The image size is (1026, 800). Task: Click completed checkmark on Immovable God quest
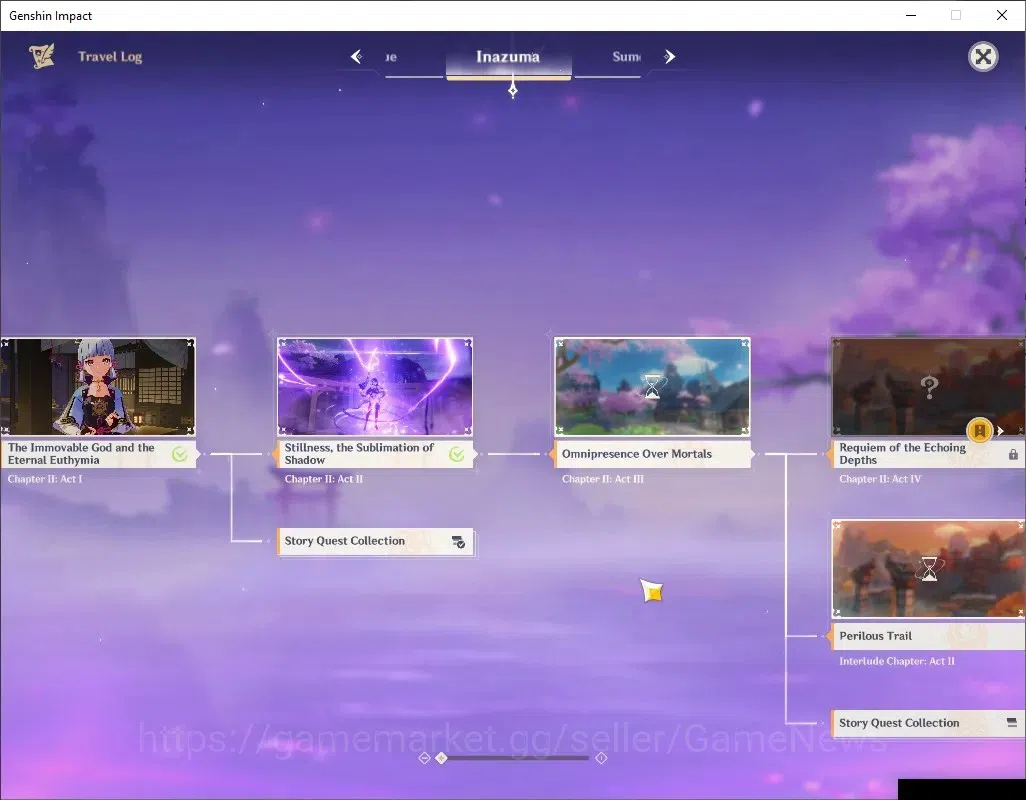179,454
